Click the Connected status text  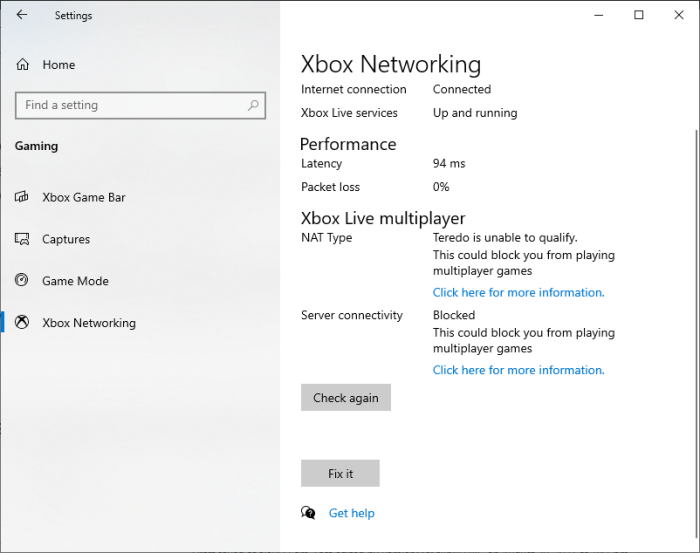pos(462,89)
